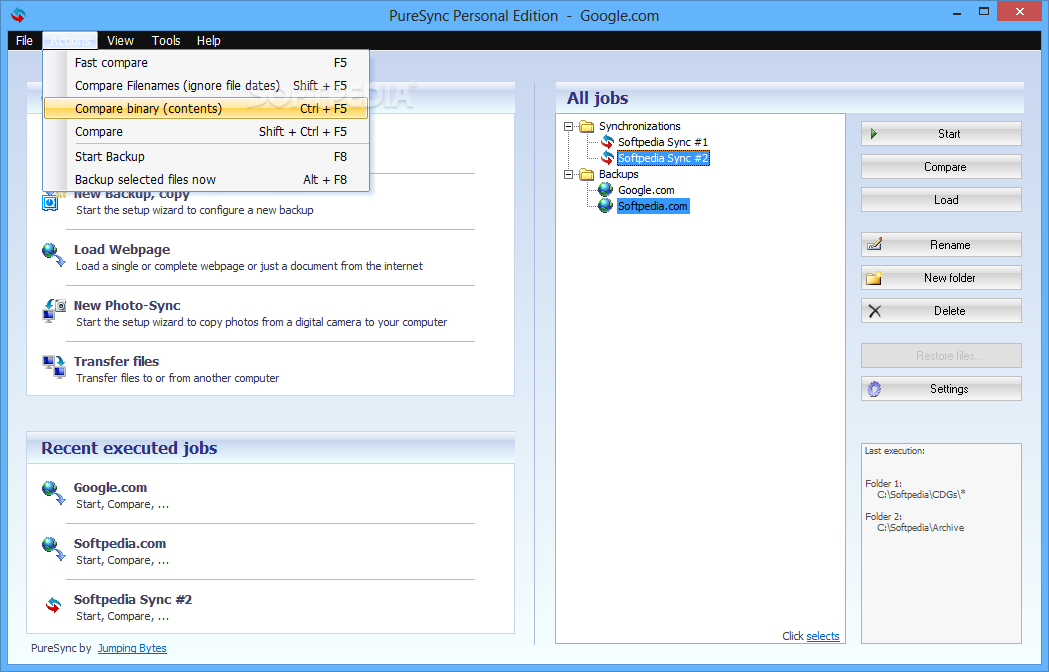Click the New Photo-Sync camera icon
Image resolution: width=1049 pixels, height=672 pixels.
tap(54, 311)
